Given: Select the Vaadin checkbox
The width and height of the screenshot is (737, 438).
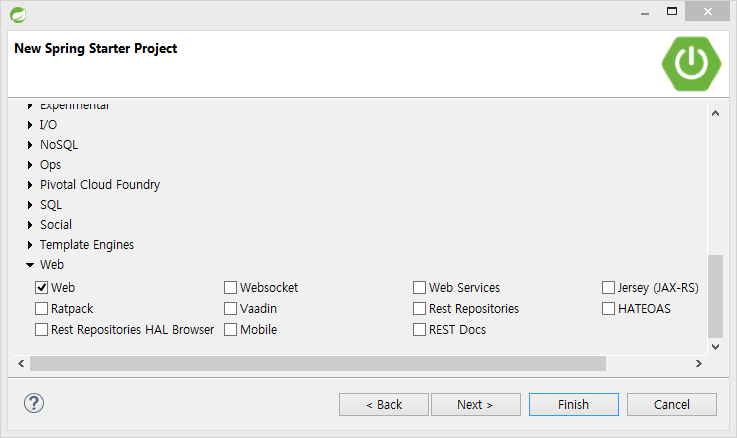Looking at the screenshot, I should tap(230, 308).
